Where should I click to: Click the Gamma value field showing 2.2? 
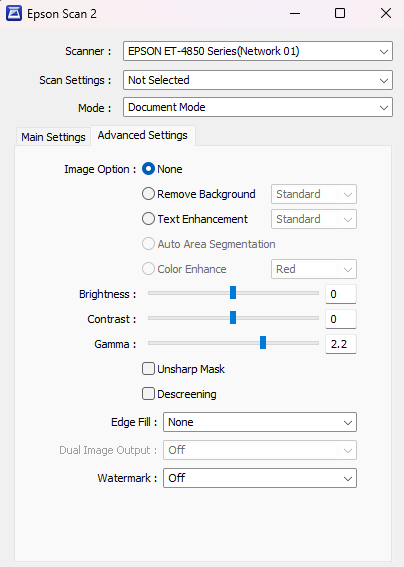coord(341,344)
